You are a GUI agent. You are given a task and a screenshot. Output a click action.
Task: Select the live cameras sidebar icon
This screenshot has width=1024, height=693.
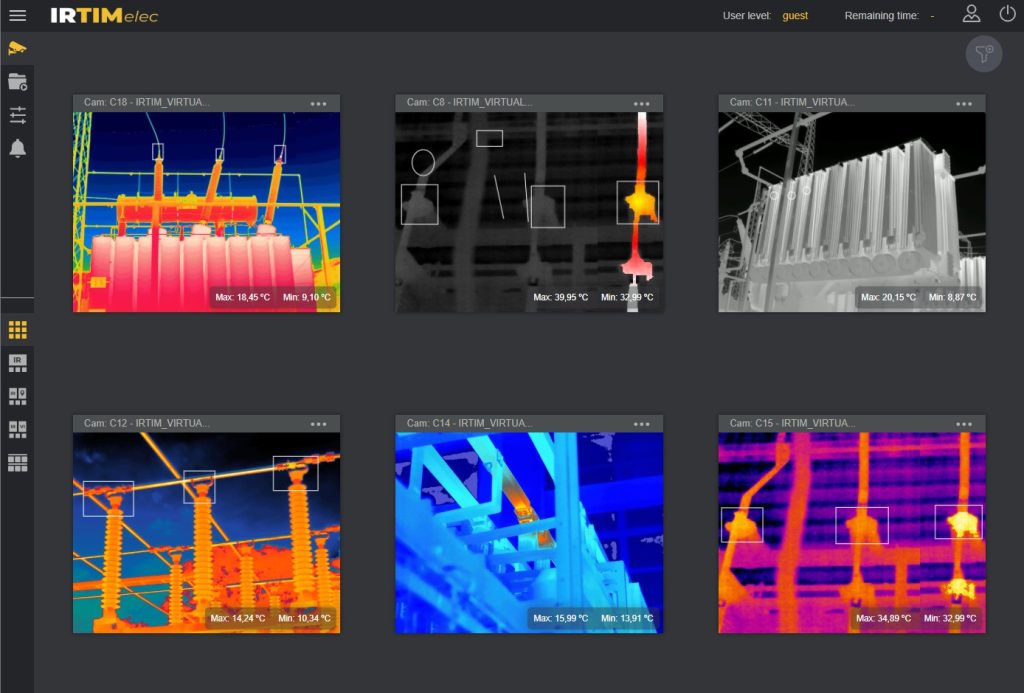click(x=17, y=48)
